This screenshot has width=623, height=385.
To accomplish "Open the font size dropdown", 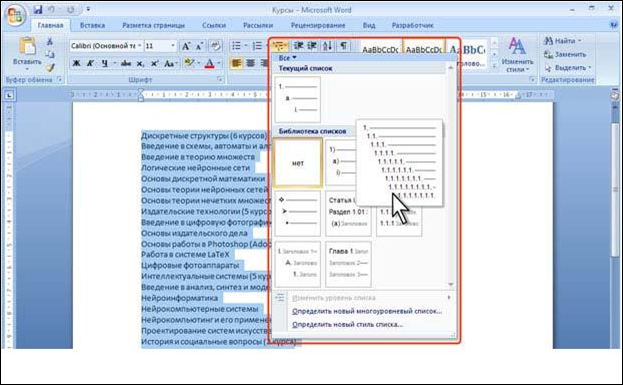I will [173, 46].
